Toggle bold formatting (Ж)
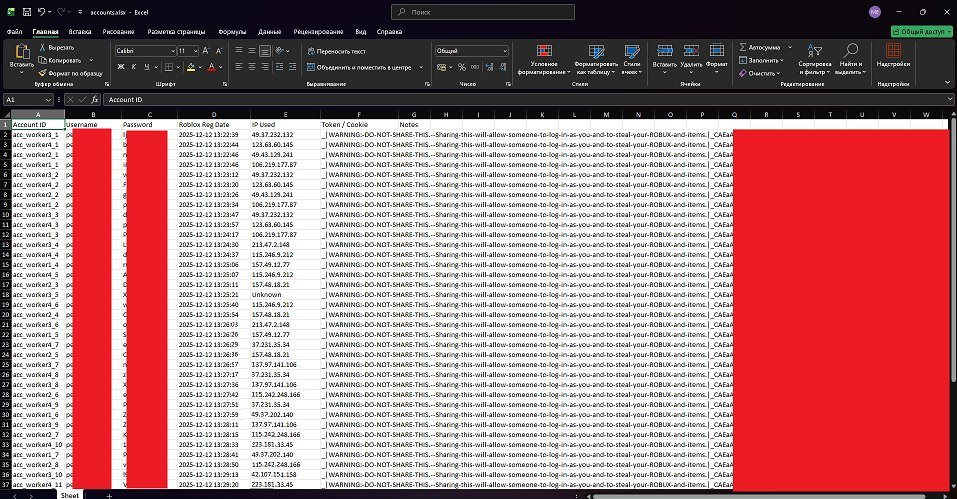Image resolution: width=957 pixels, height=499 pixels. tap(121, 67)
